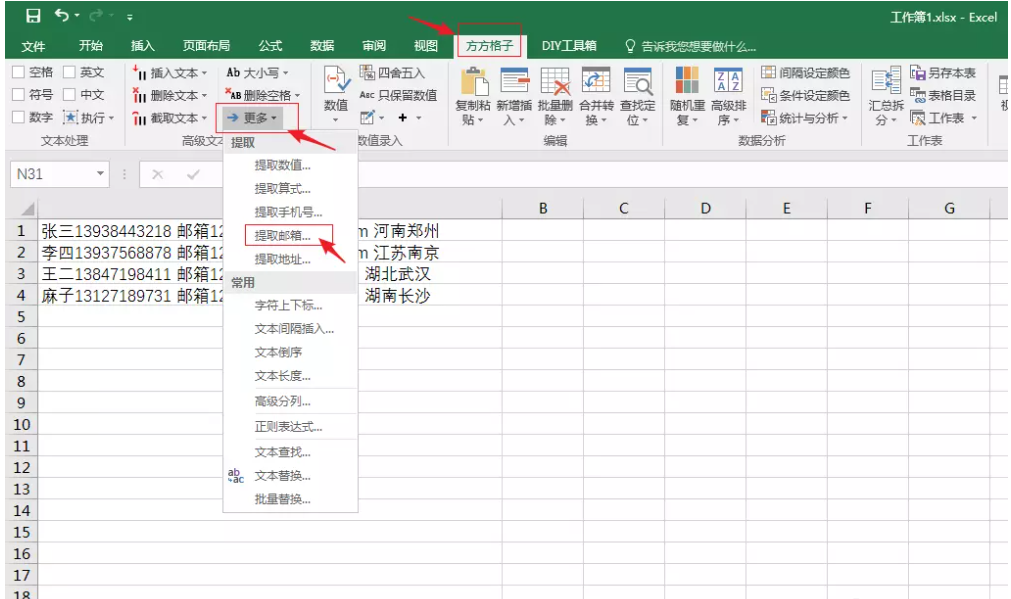Switch to the 开始 tab

90,46
